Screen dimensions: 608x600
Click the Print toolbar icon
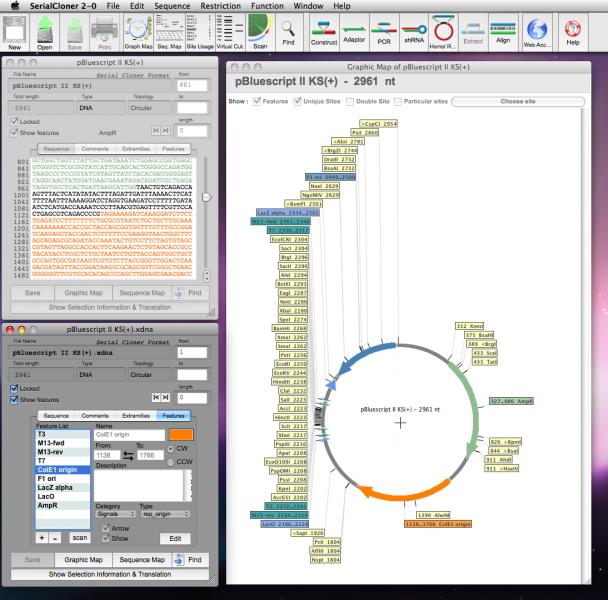click(104, 32)
